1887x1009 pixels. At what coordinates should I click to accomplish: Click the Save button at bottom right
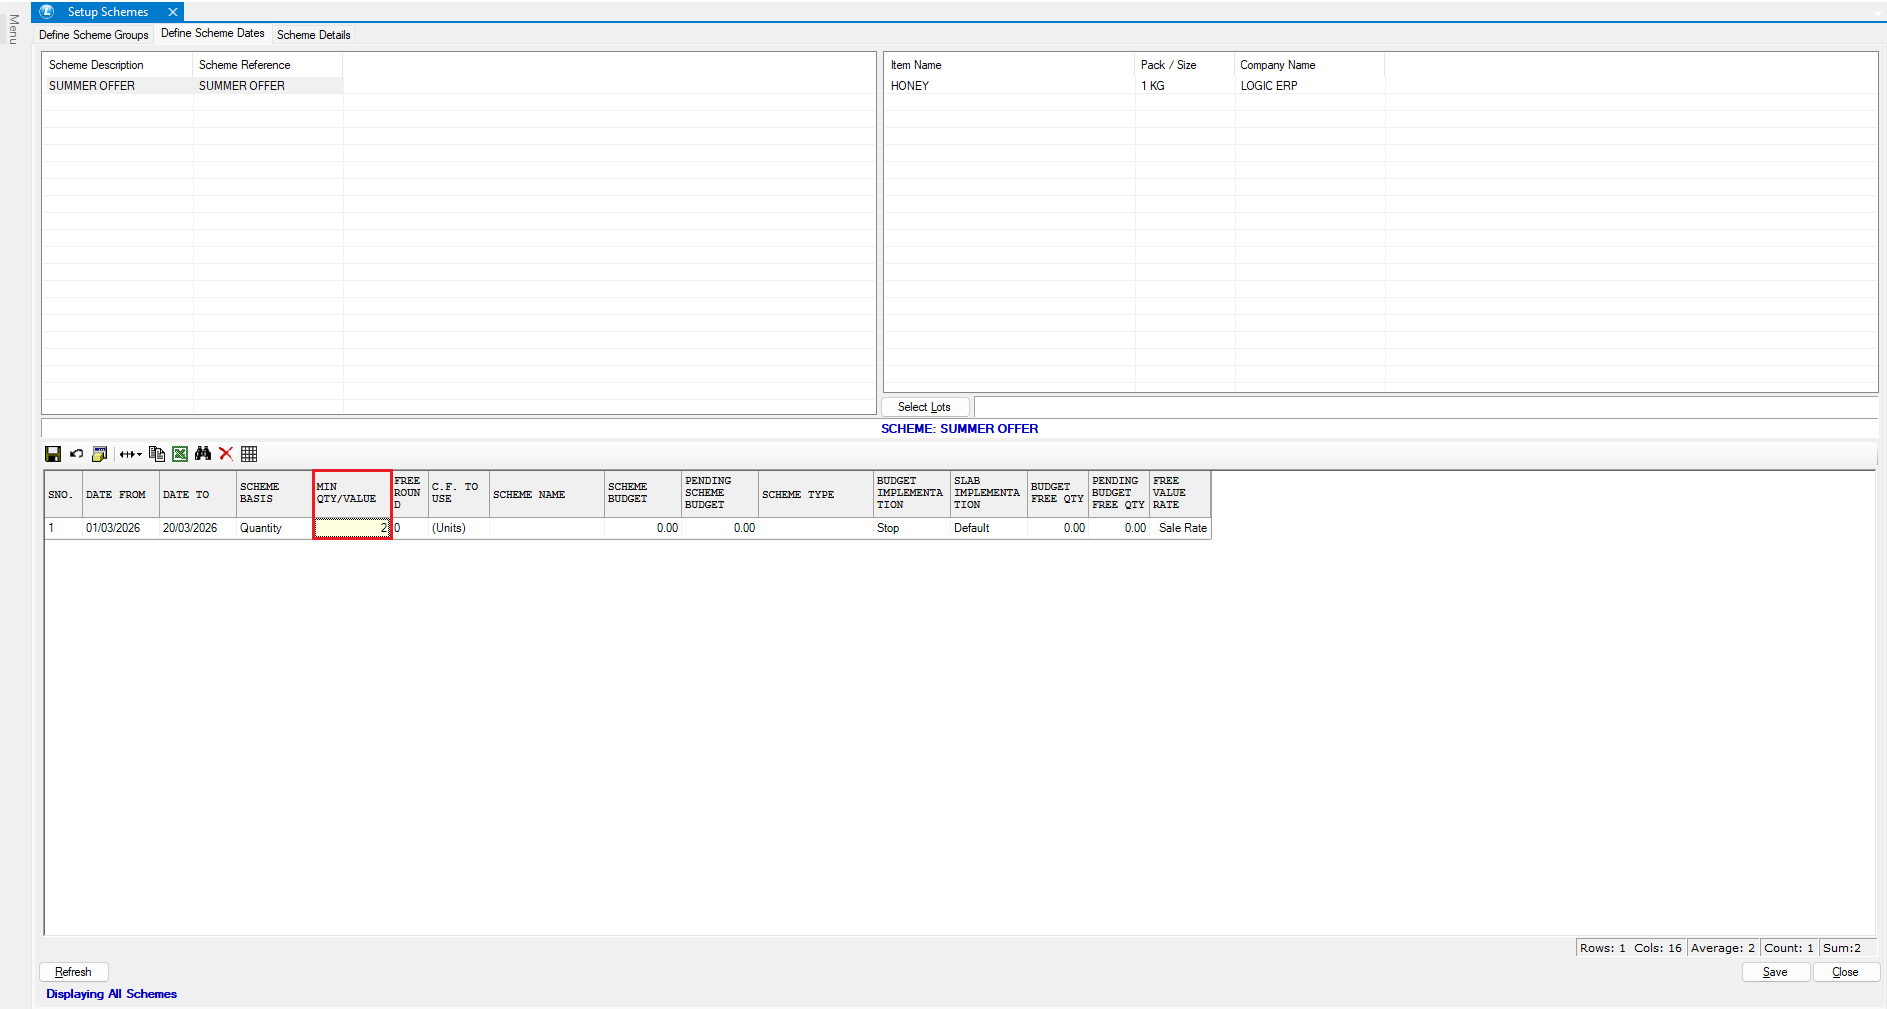click(x=1775, y=972)
